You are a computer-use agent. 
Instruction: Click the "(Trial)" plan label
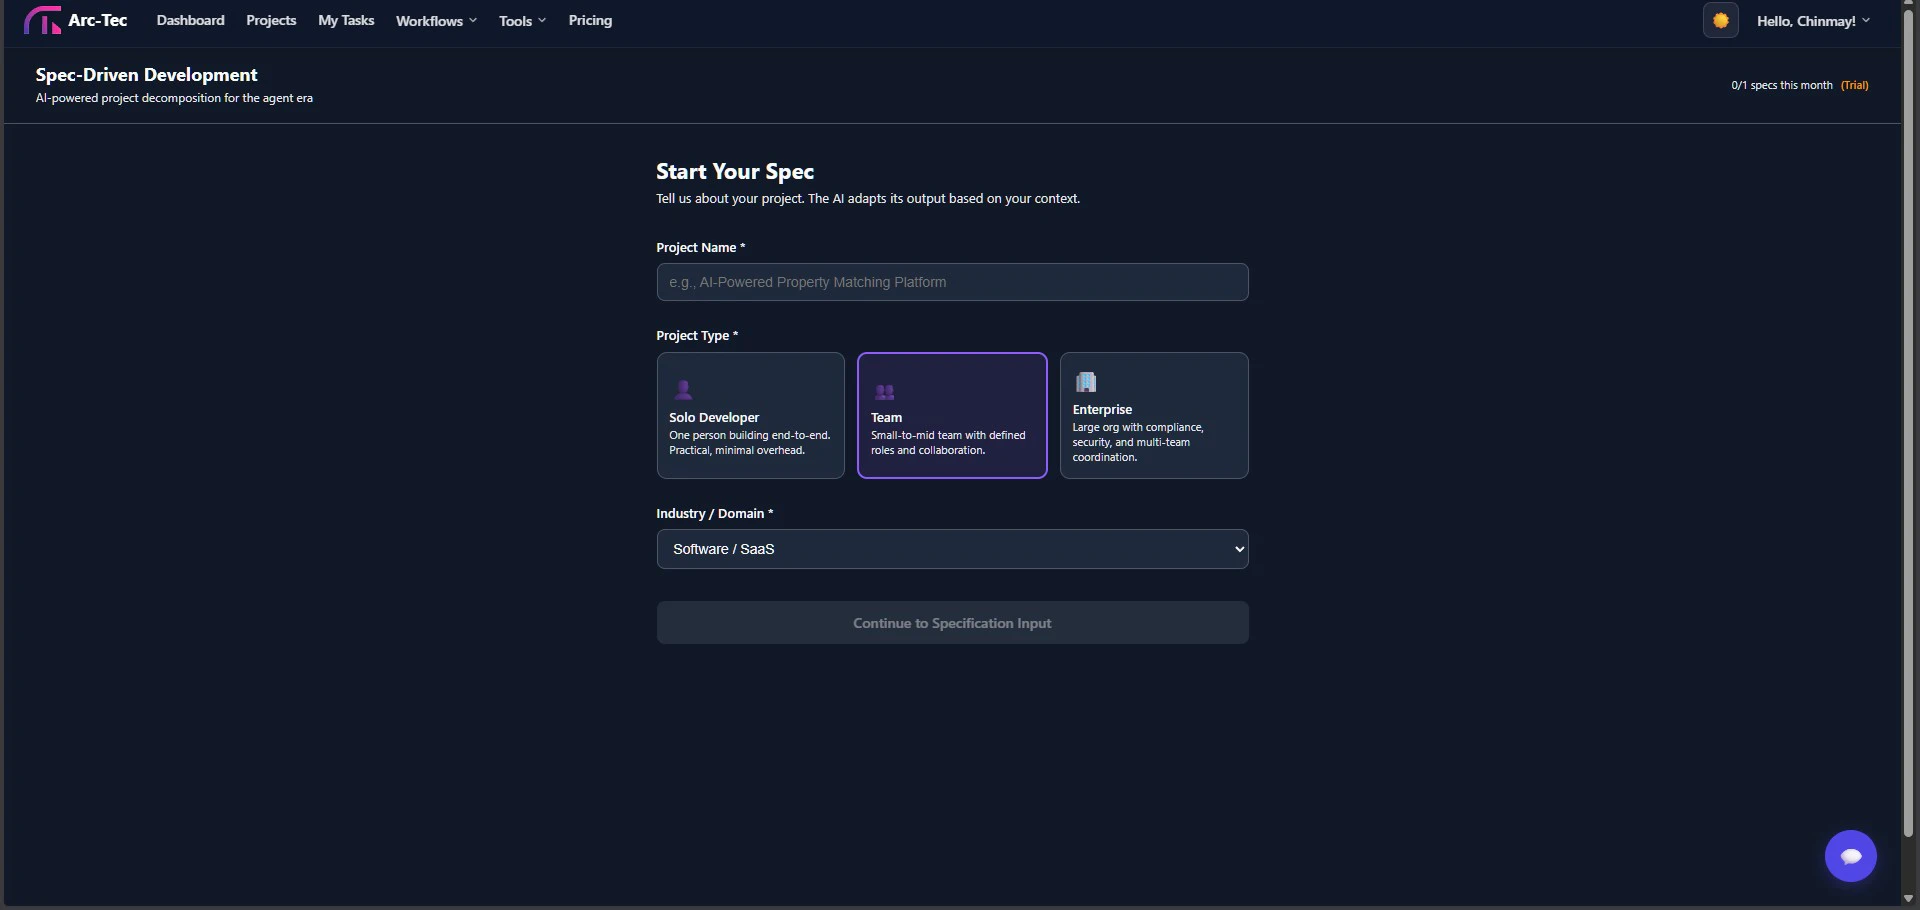click(x=1855, y=85)
